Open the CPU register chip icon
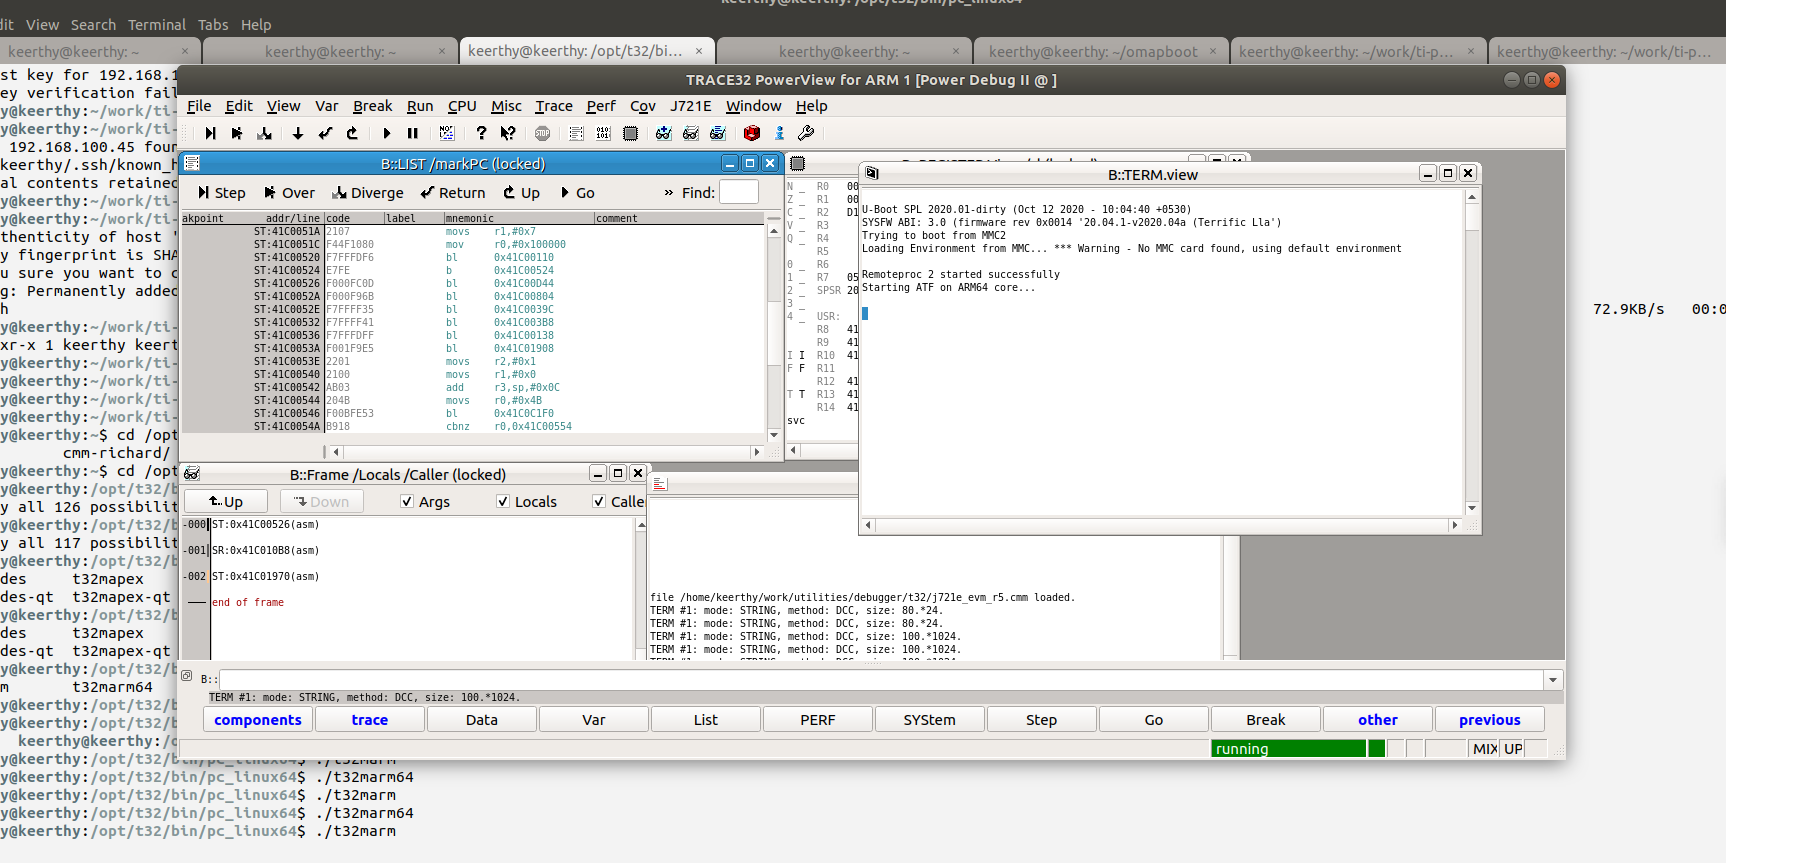Image resolution: width=1800 pixels, height=863 pixels. point(630,133)
